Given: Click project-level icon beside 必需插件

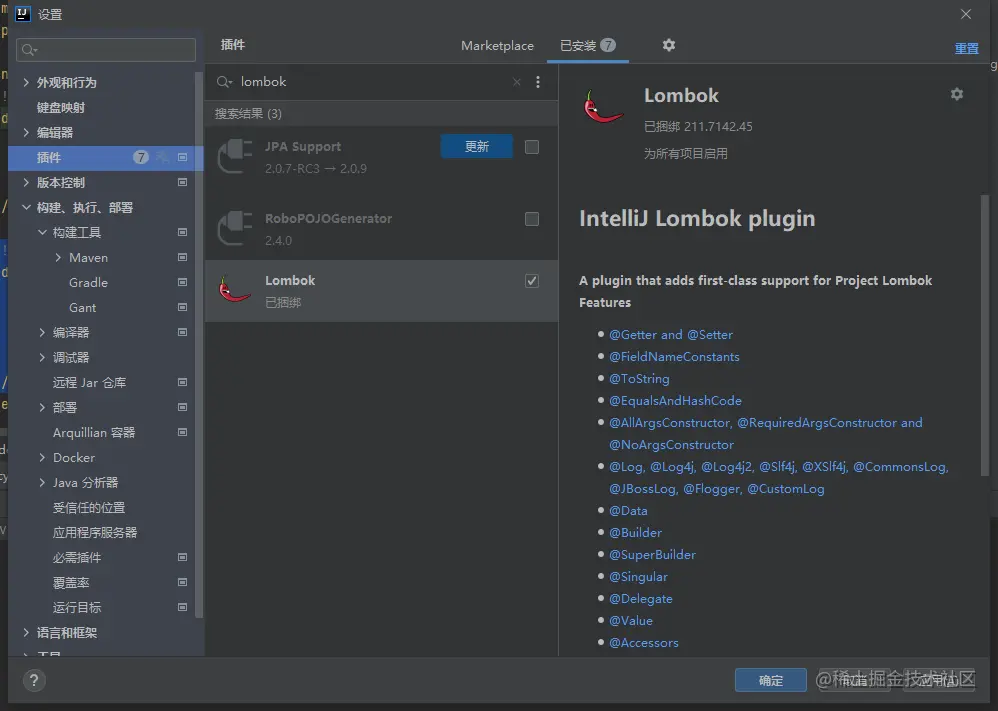Looking at the screenshot, I should (x=183, y=557).
